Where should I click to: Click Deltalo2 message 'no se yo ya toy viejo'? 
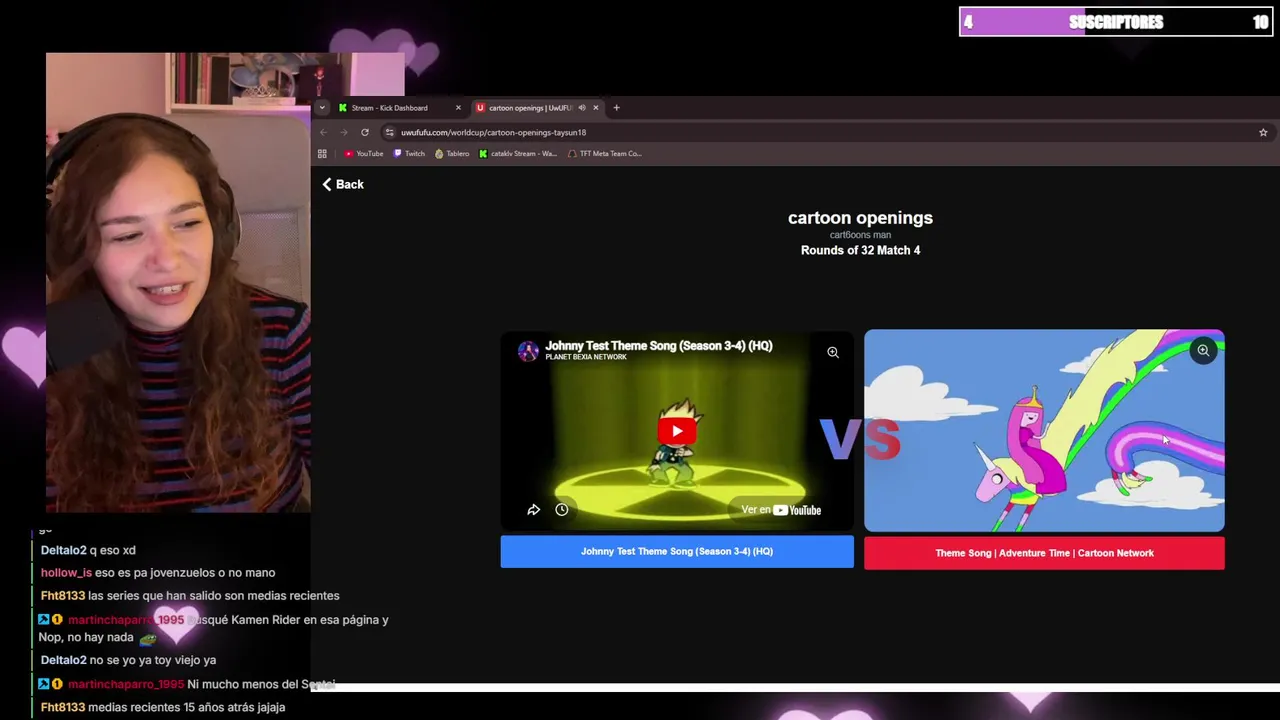(128, 660)
